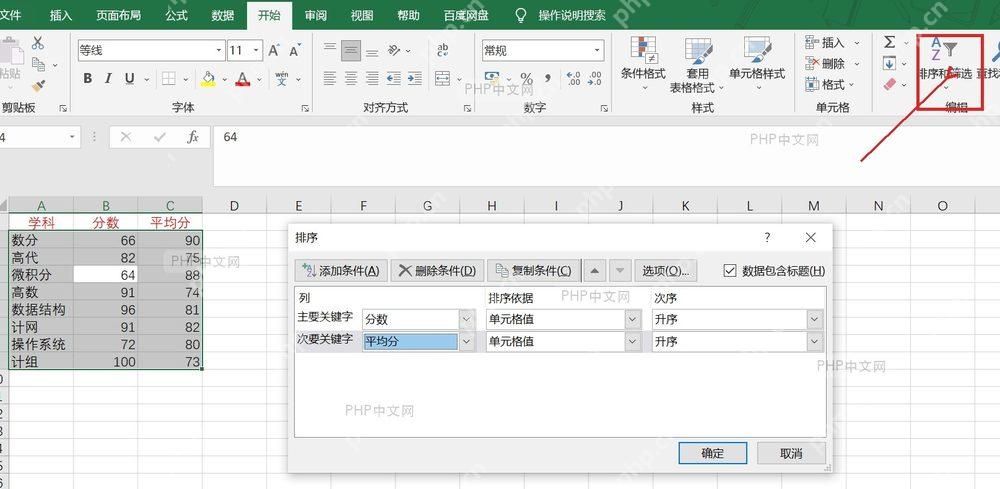The image size is (1000, 489).
Task: Click the yellow fill color bucket
Action: pos(208,78)
